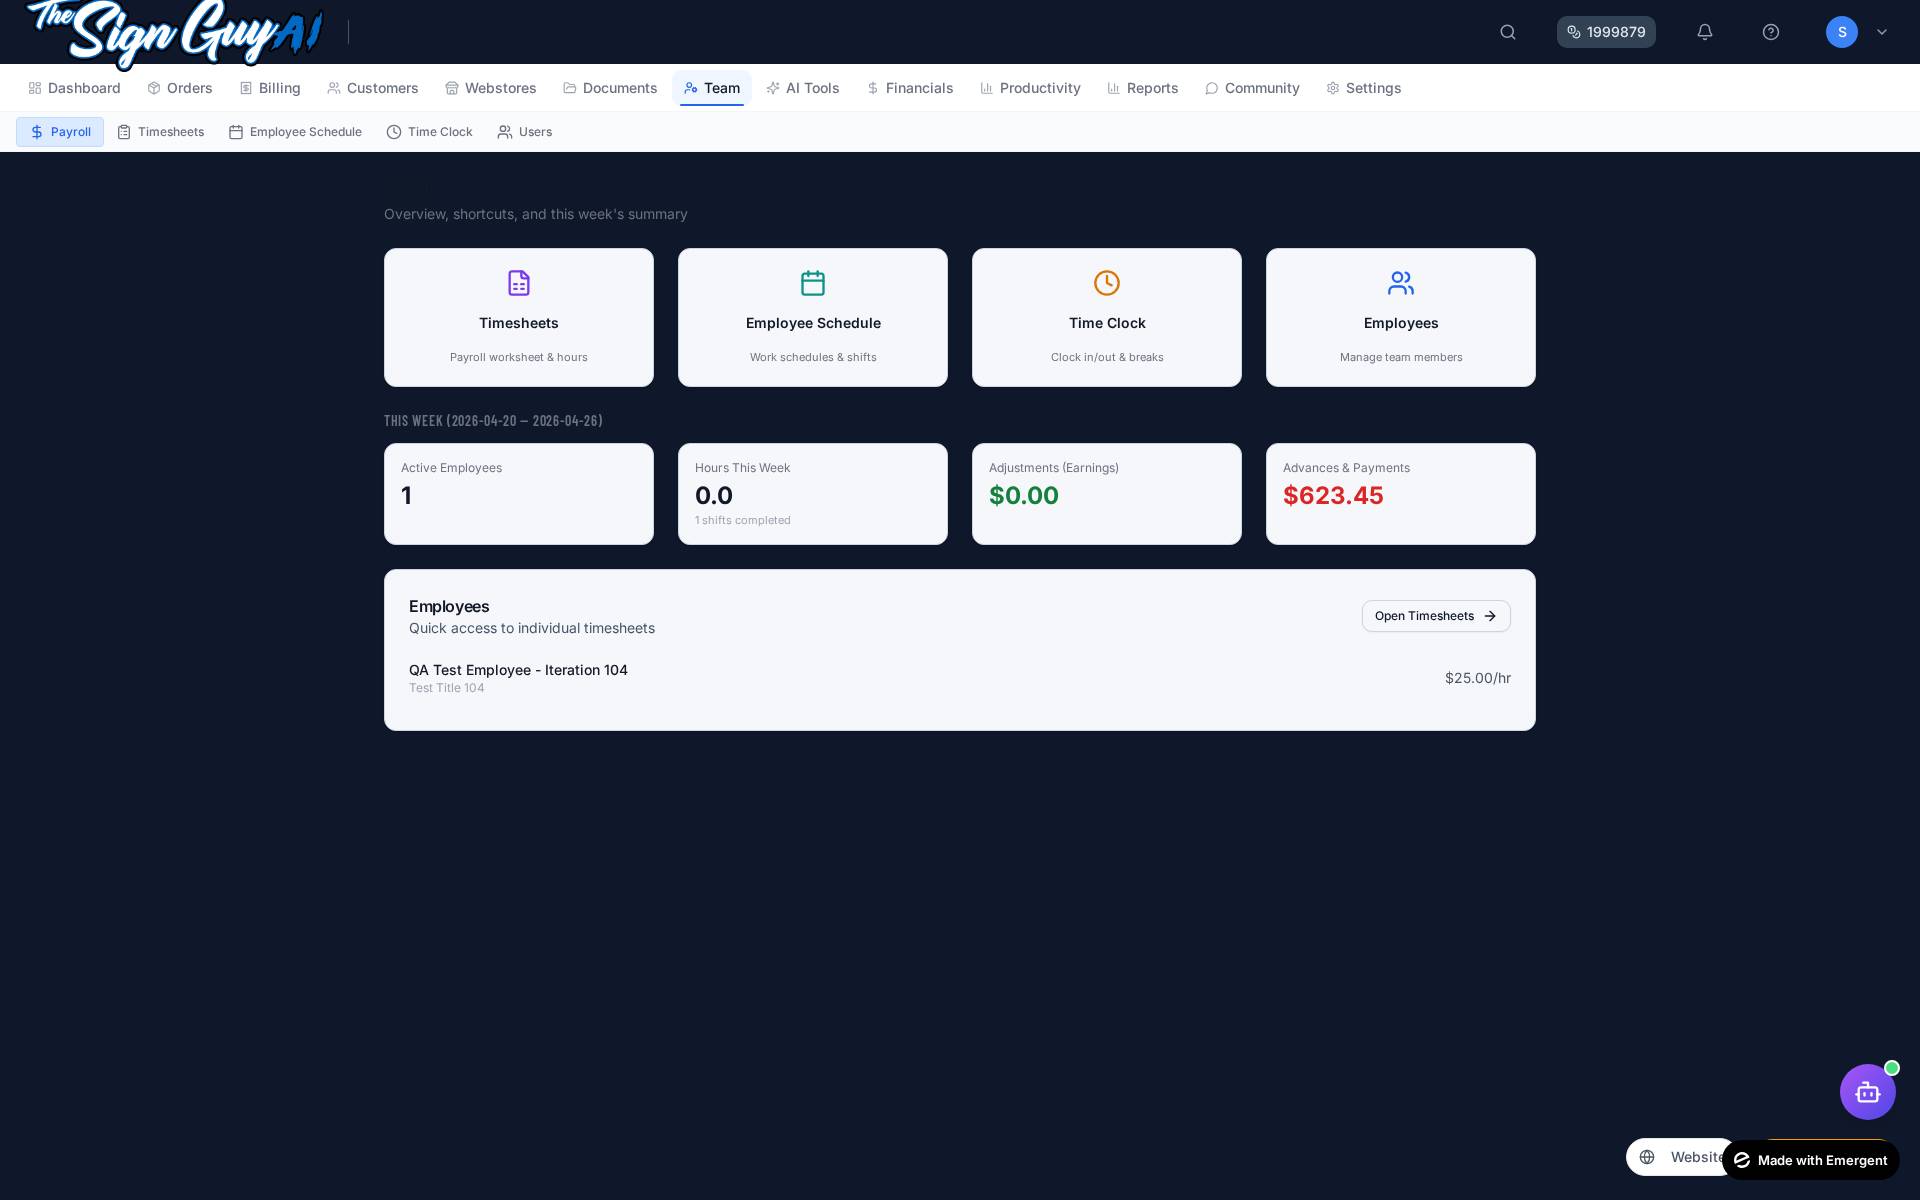Open the help question-mark icon

[1771, 32]
